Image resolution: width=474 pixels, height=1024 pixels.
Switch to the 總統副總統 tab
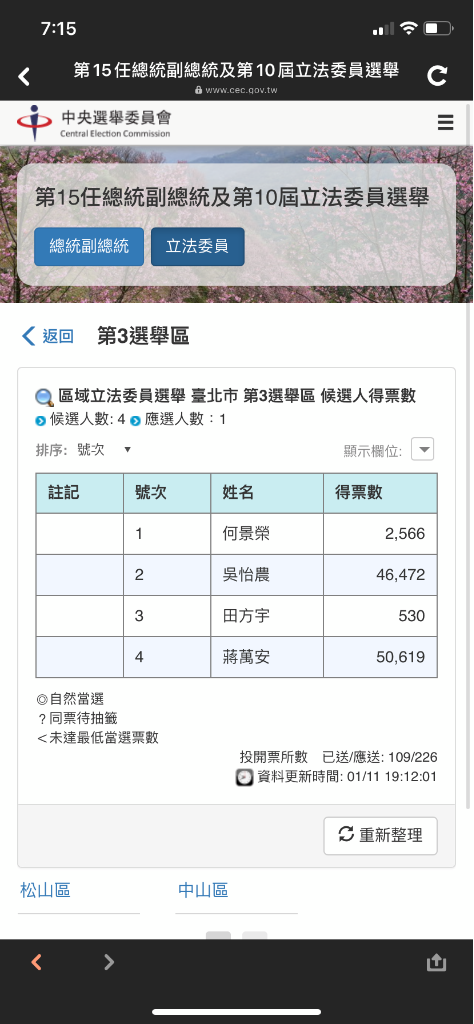tap(89, 246)
